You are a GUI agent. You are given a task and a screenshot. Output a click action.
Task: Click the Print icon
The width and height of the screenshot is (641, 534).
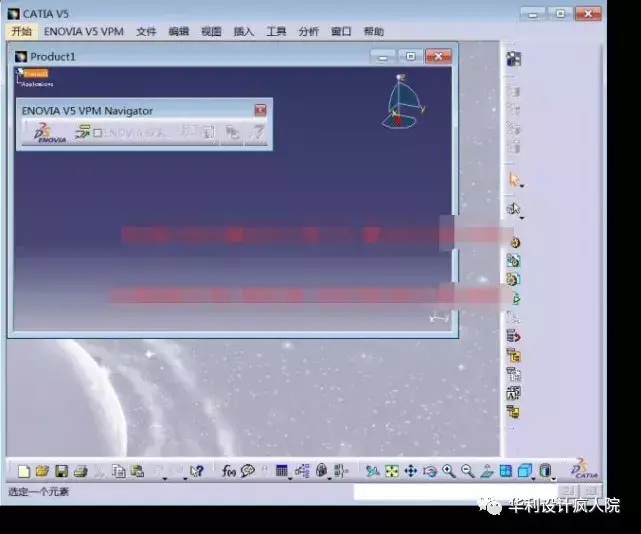pyautogui.click(x=81, y=471)
